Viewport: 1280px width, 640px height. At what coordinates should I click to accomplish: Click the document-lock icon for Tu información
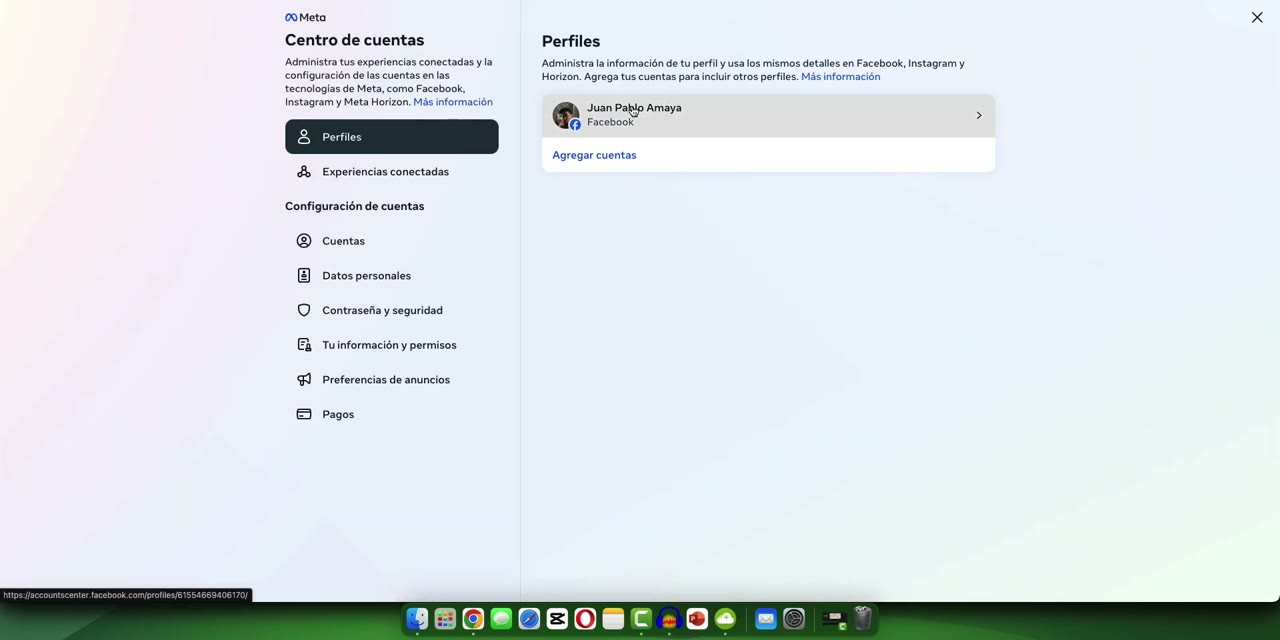coord(304,345)
